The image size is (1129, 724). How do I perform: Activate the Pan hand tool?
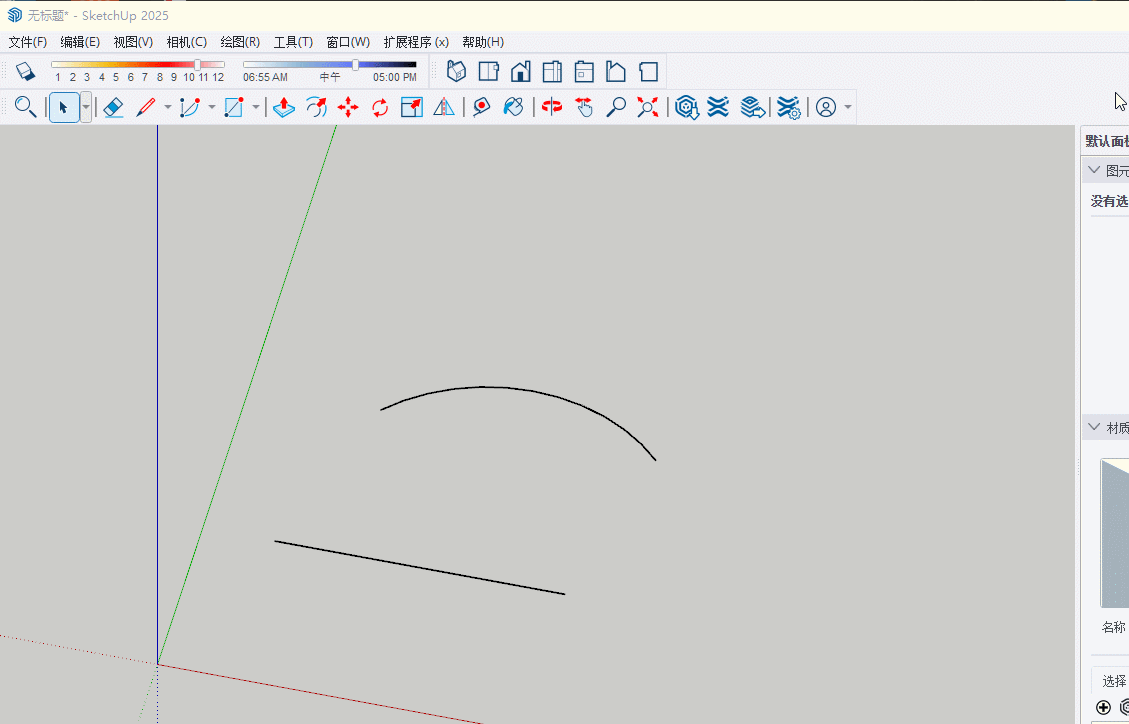click(583, 107)
